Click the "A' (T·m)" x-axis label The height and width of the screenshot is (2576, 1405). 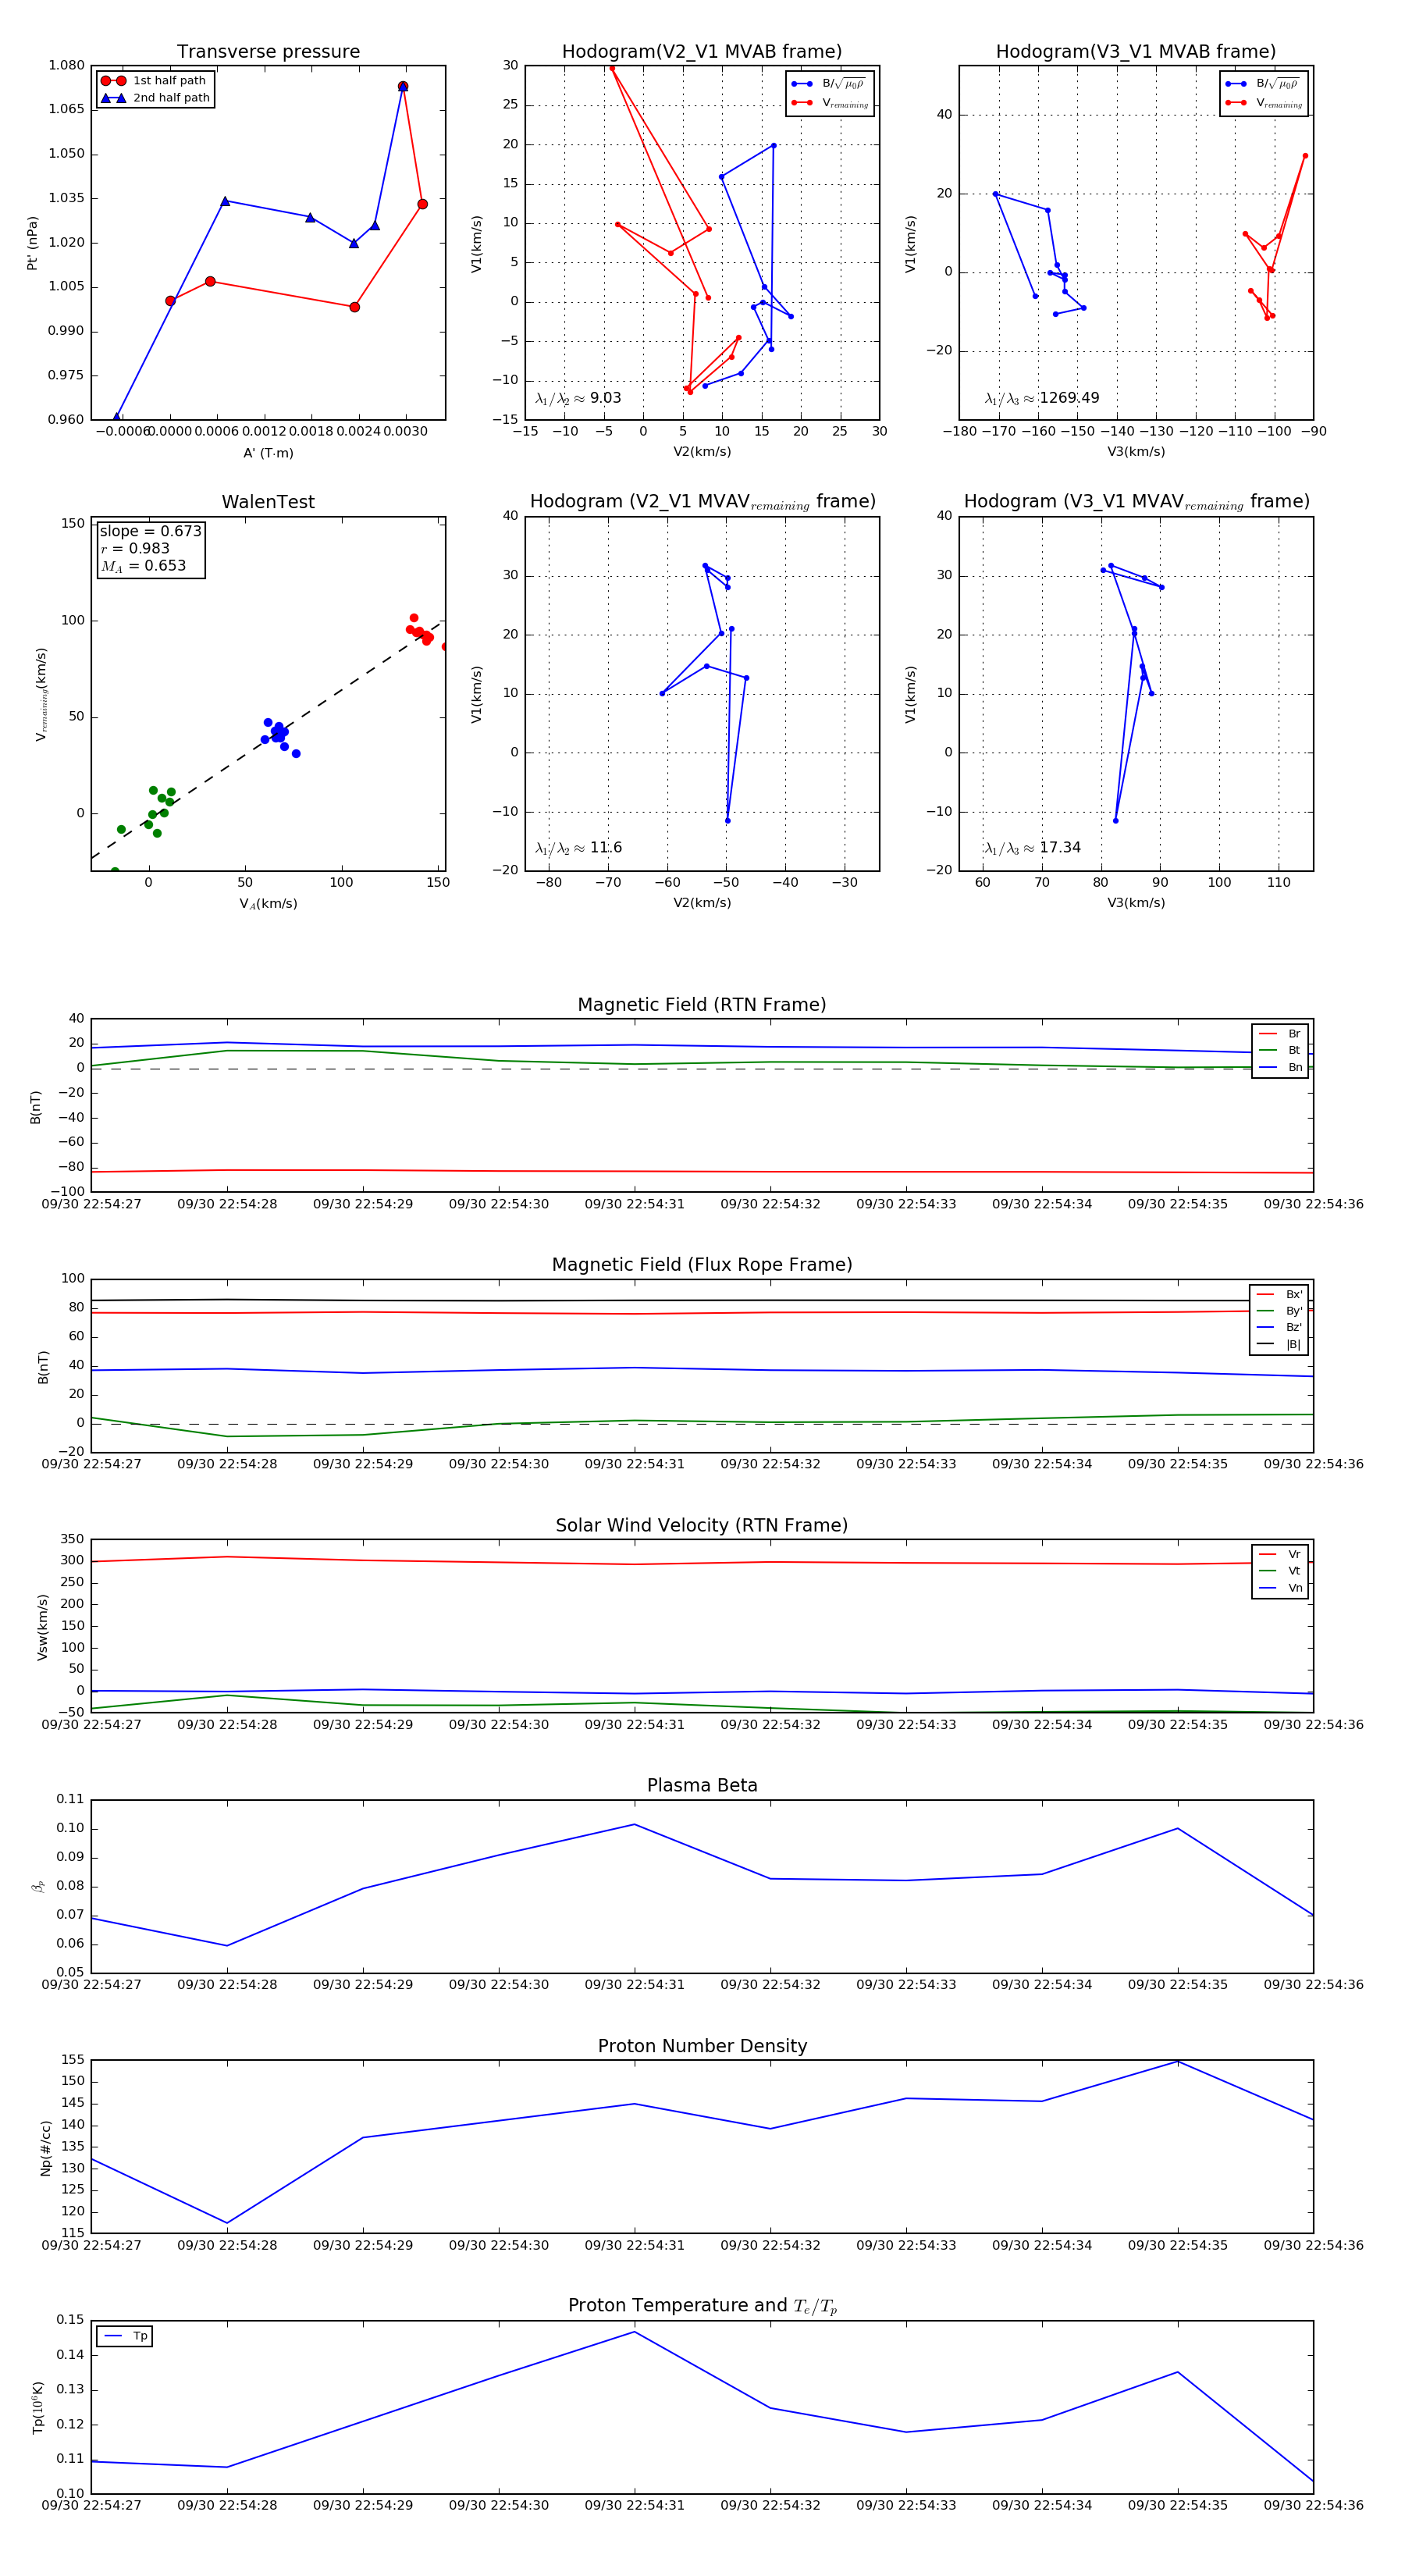268,453
